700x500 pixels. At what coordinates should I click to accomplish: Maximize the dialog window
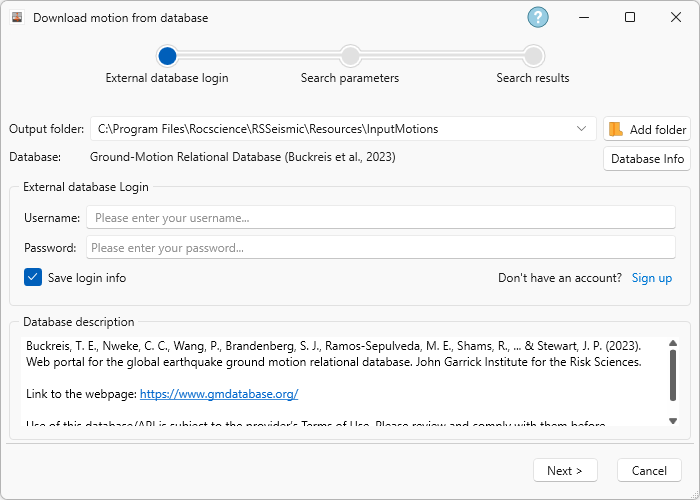(x=629, y=17)
